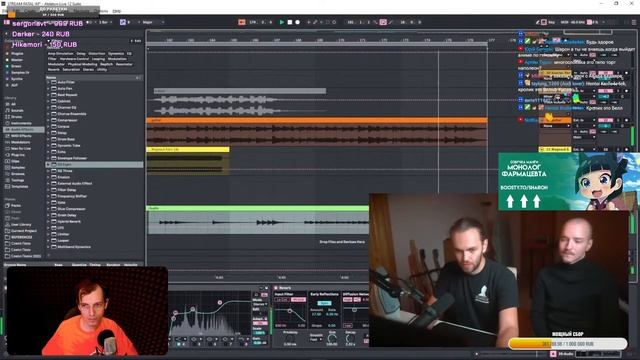Expand the Hybrid Reverb device folder

click(48, 222)
